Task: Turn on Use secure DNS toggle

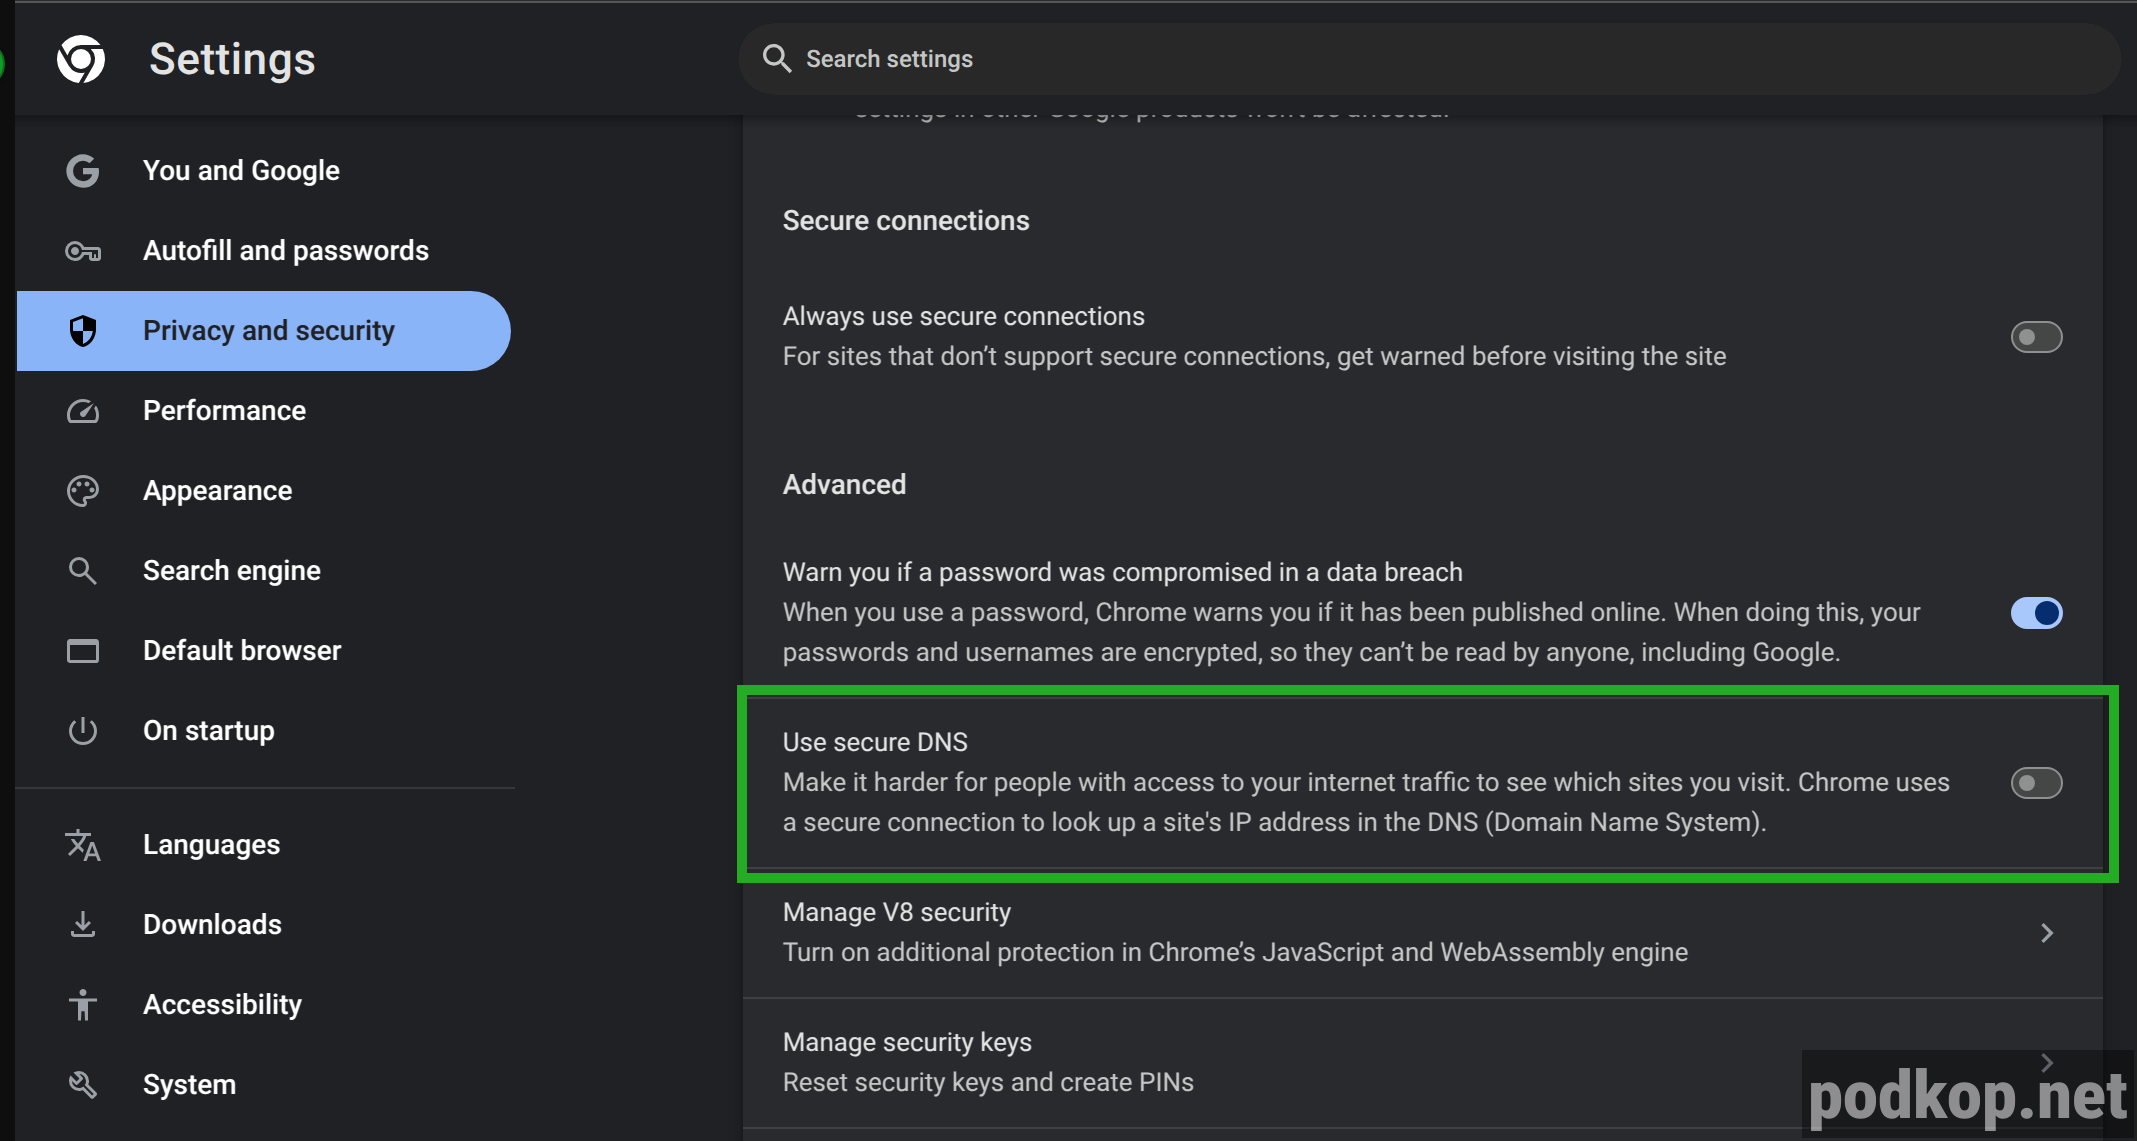Action: [x=2036, y=783]
